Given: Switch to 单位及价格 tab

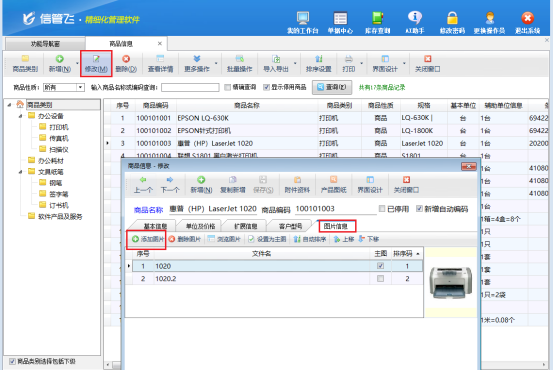Looking at the screenshot, I should (x=200, y=226).
